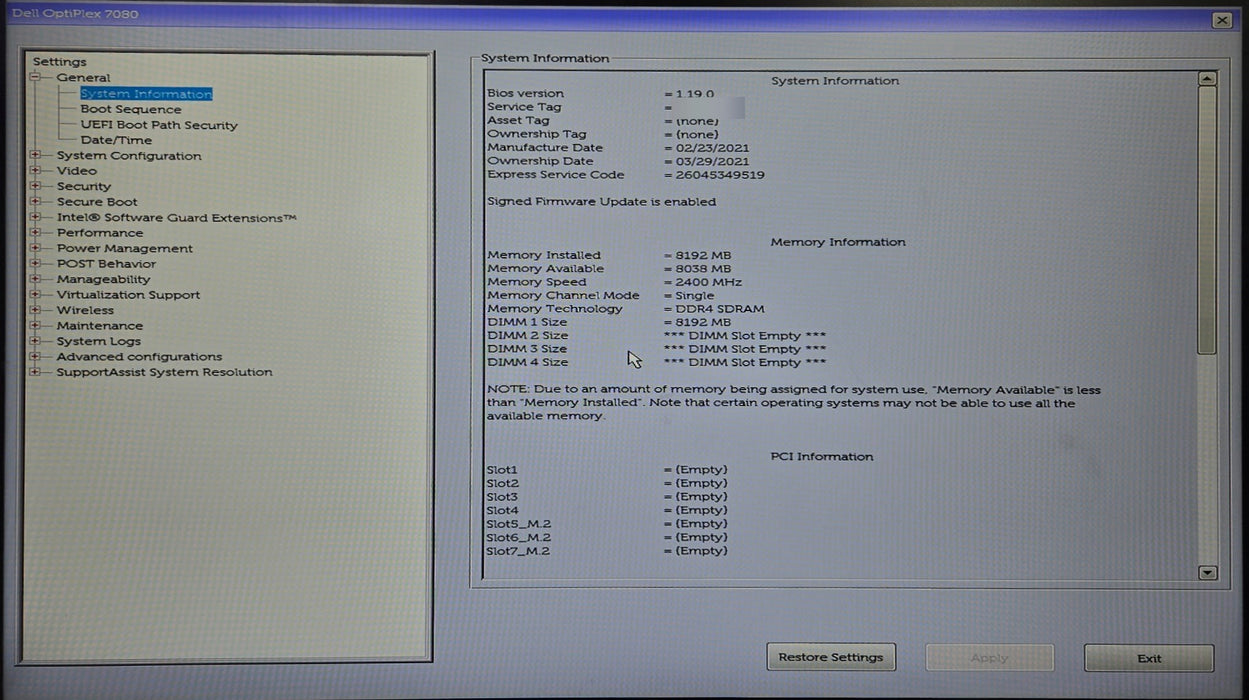Image resolution: width=1249 pixels, height=700 pixels.
Task: Expand the System Configuration node
Action: pyautogui.click(x=36, y=155)
